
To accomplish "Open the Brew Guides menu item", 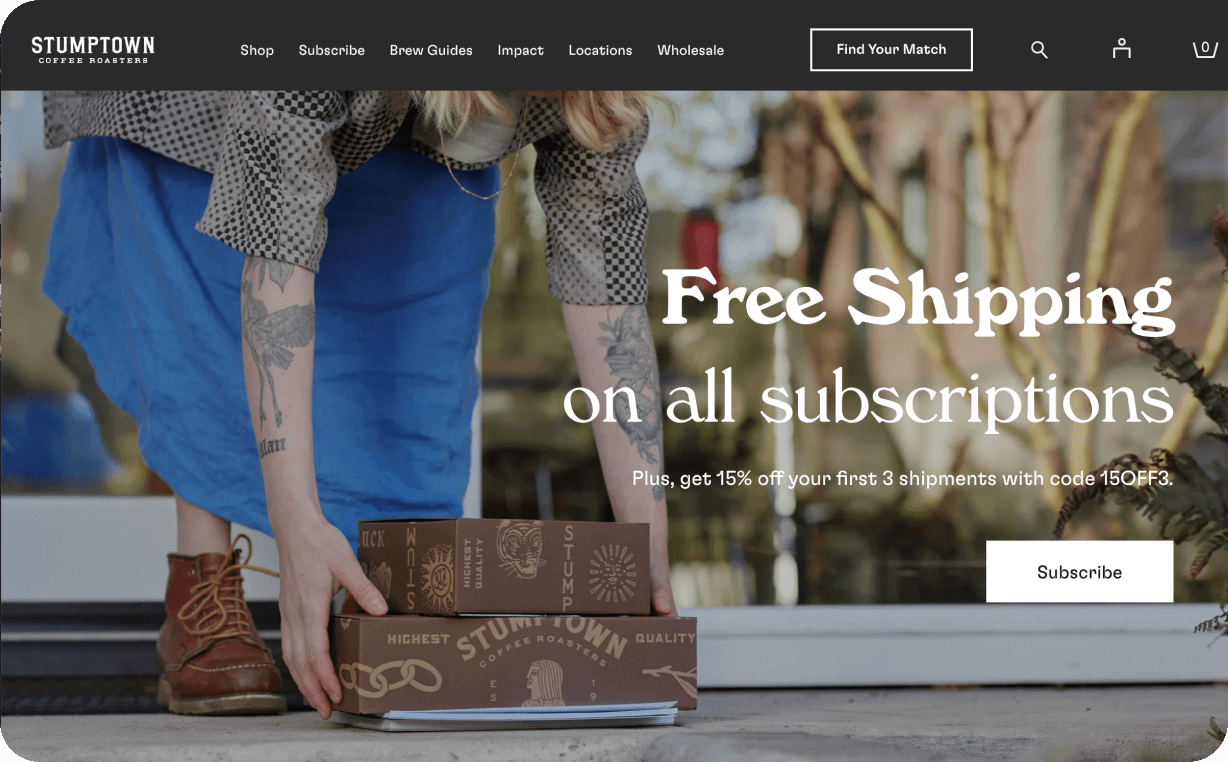I will pos(431,50).
